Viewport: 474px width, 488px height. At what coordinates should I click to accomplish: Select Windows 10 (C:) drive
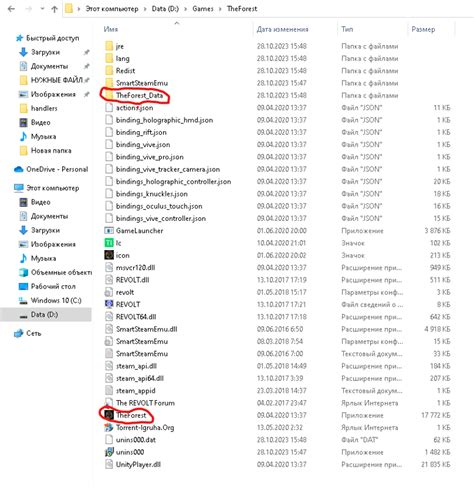(x=56, y=300)
